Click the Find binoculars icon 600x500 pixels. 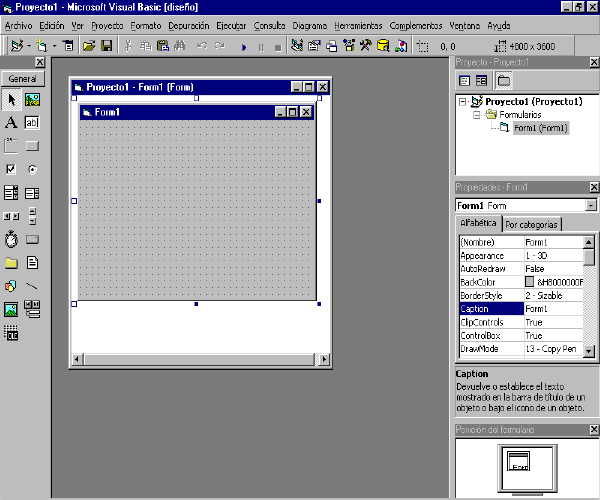180,46
